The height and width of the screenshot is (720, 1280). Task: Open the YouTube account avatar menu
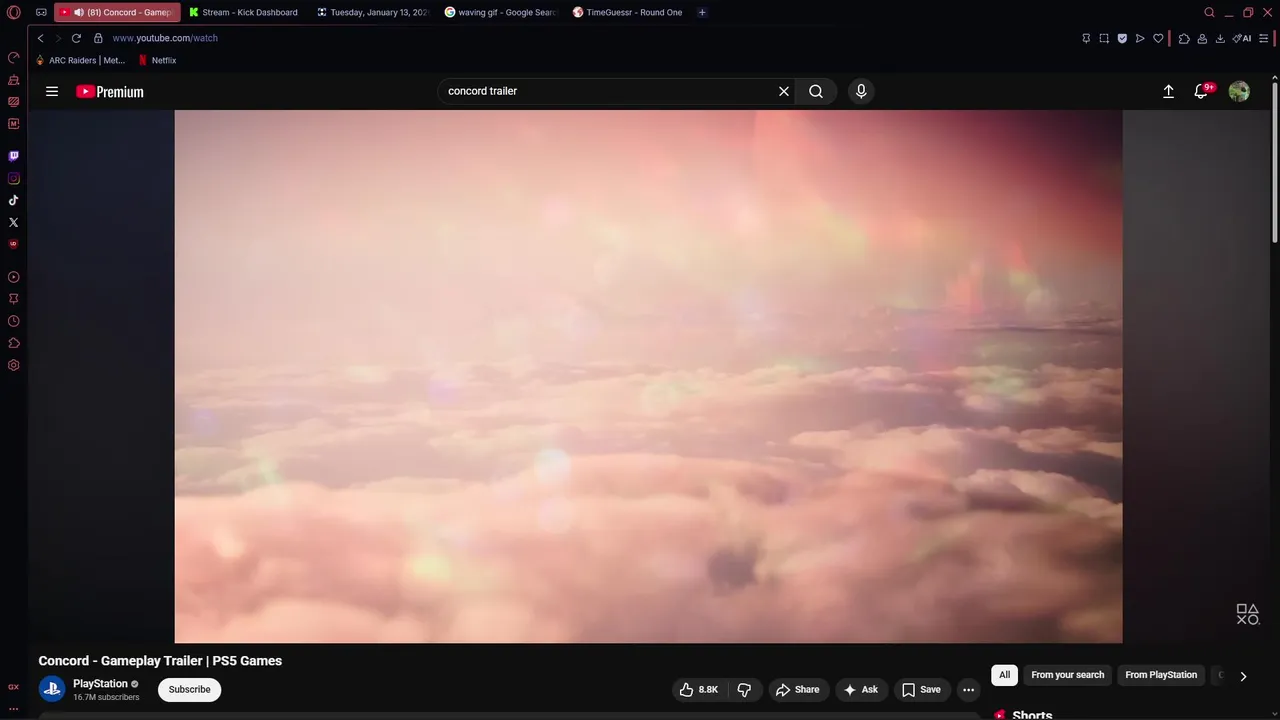[1239, 91]
